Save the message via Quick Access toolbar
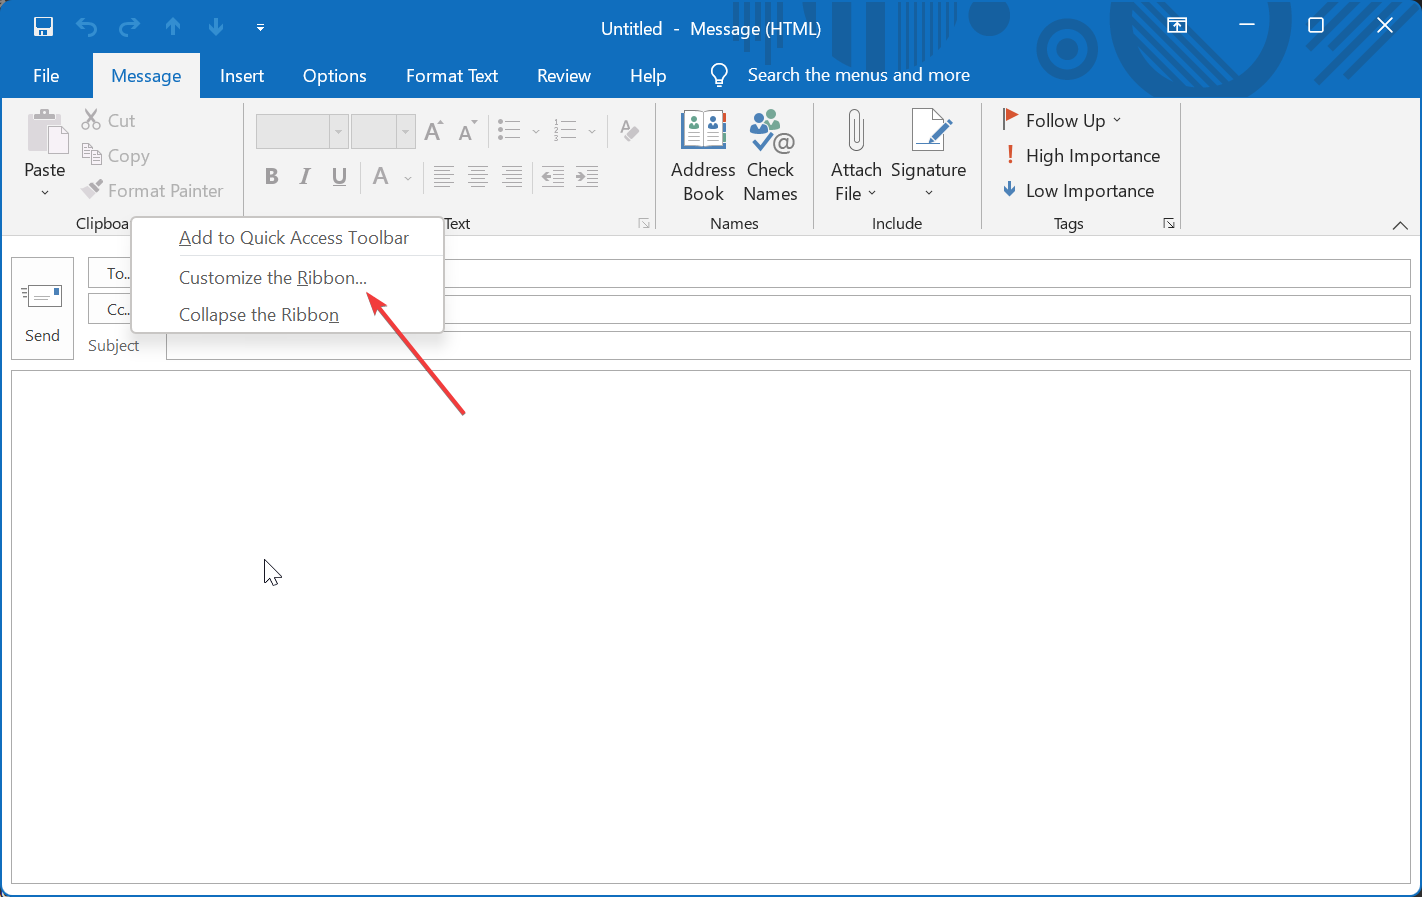Screen dimensions: 1422x897 point(43,26)
